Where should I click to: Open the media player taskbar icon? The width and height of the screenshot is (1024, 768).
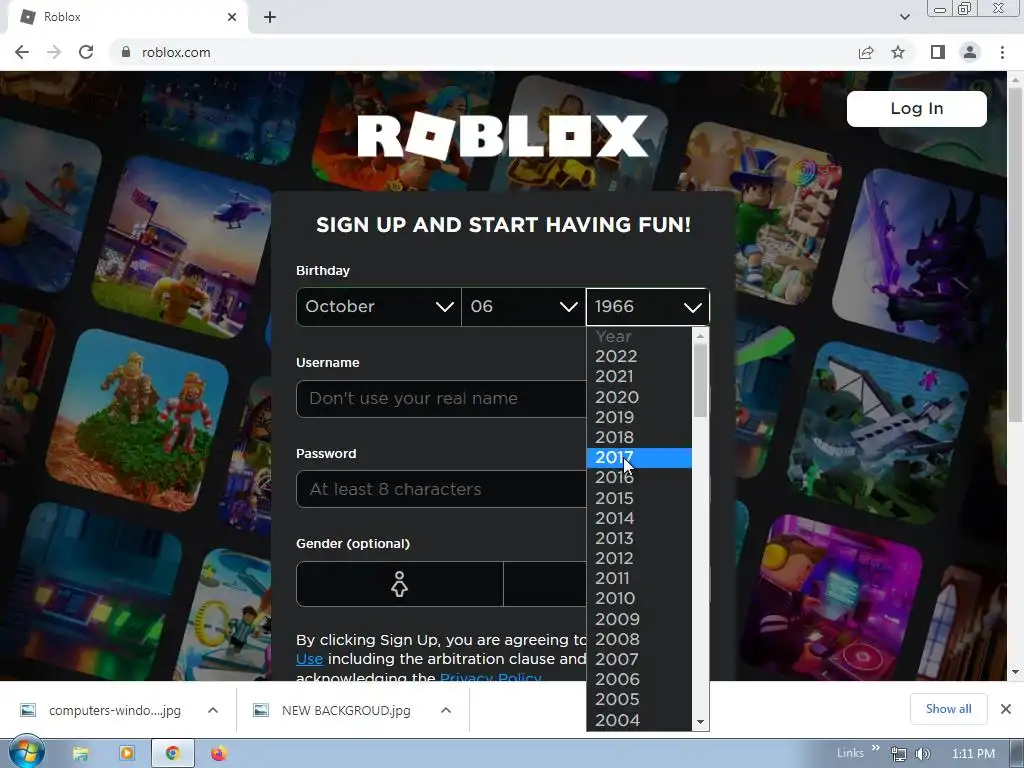127,754
